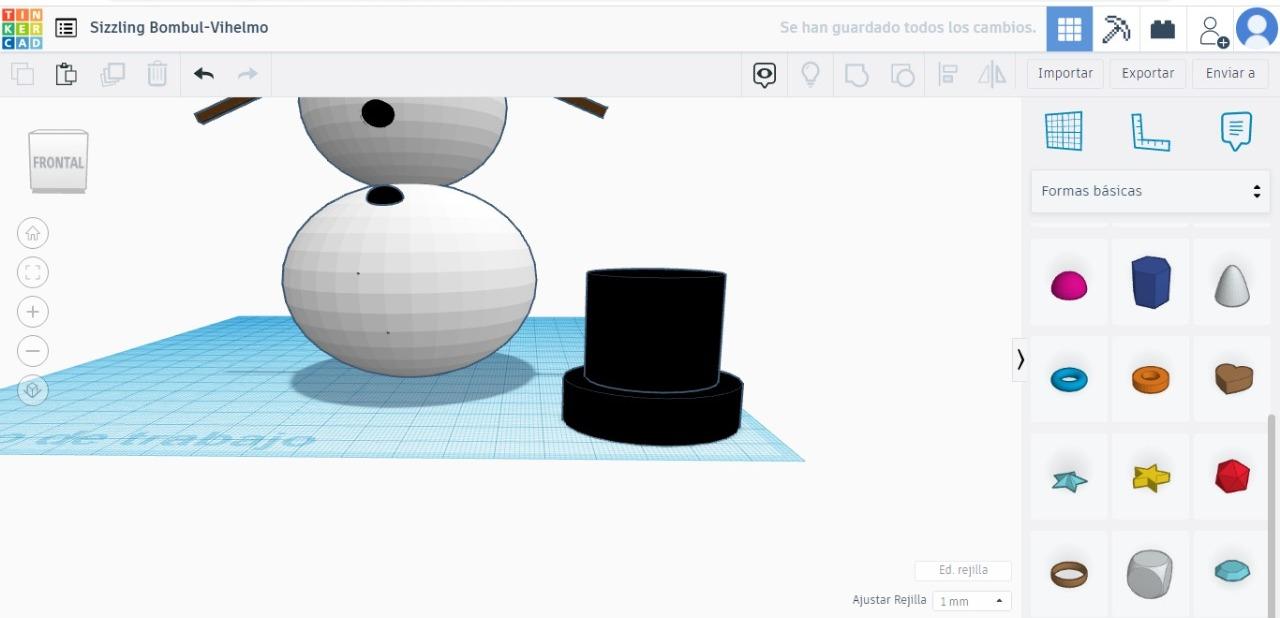This screenshot has width=1280, height=618.
Task: Click the Mirror flip icon
Action: [992, 75]
